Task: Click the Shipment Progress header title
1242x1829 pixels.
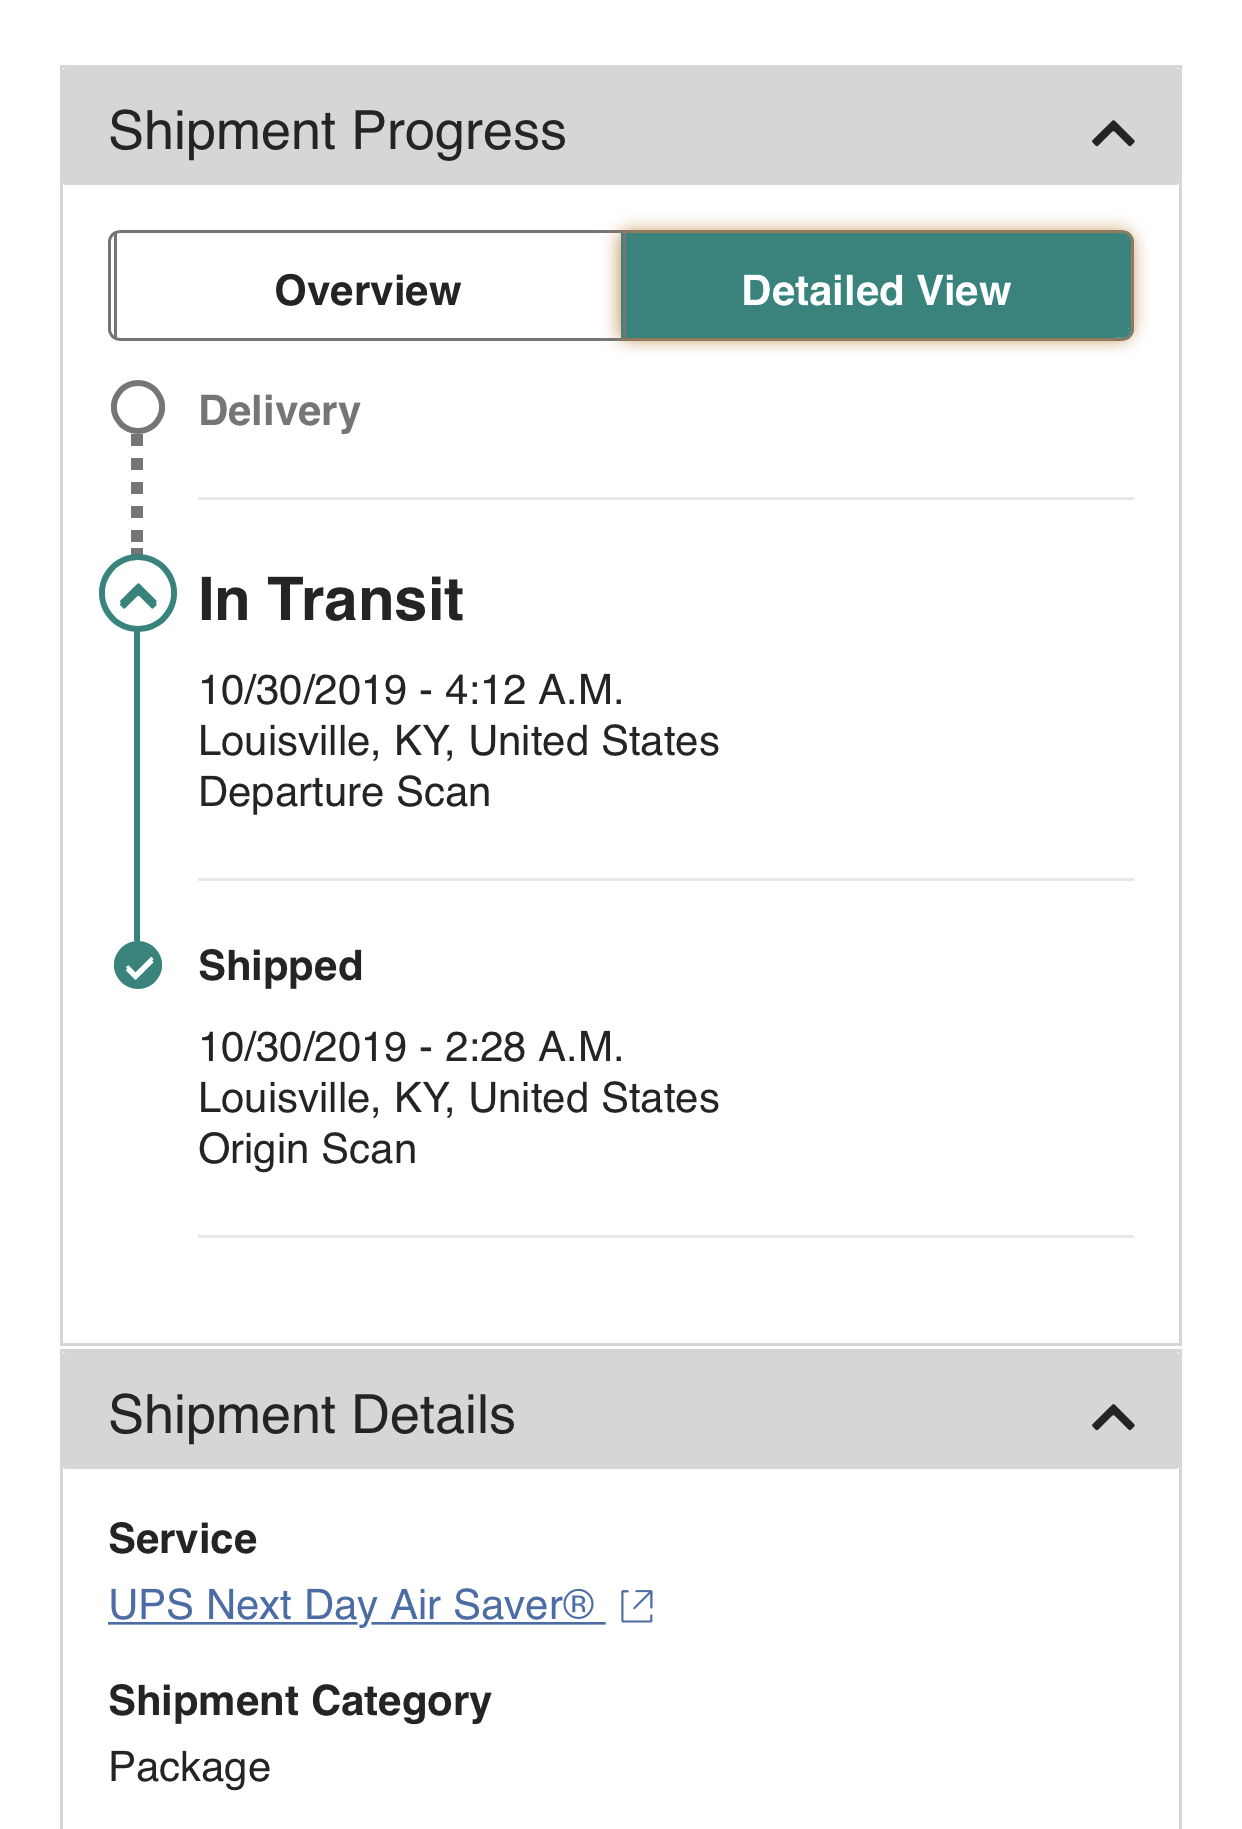Action: (x=337, y=132)
